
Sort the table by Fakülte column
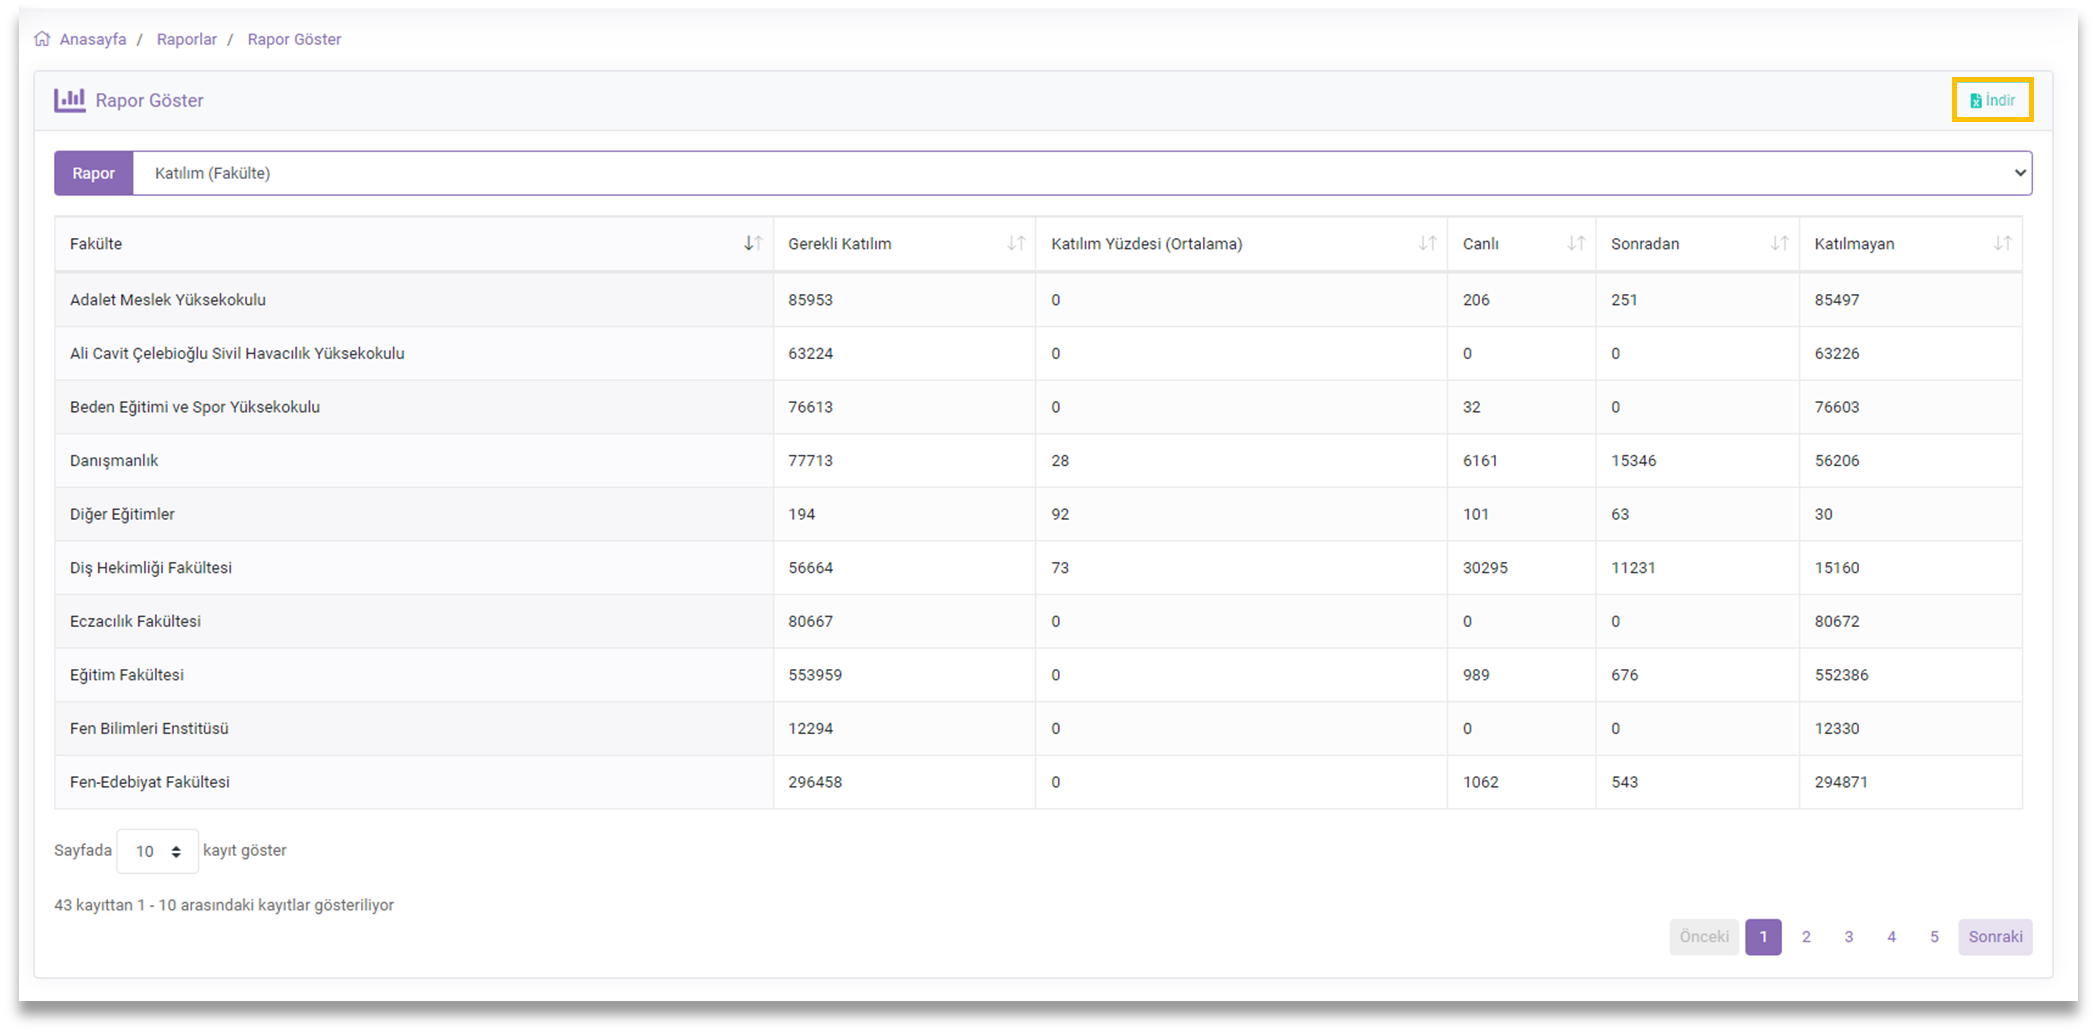751,243
